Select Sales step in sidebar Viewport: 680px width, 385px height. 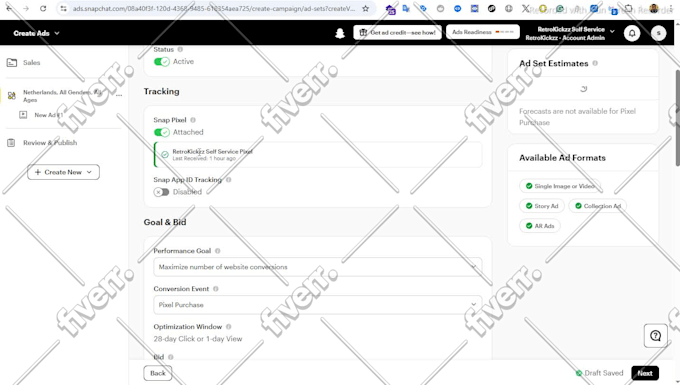(x=31, y=62)
